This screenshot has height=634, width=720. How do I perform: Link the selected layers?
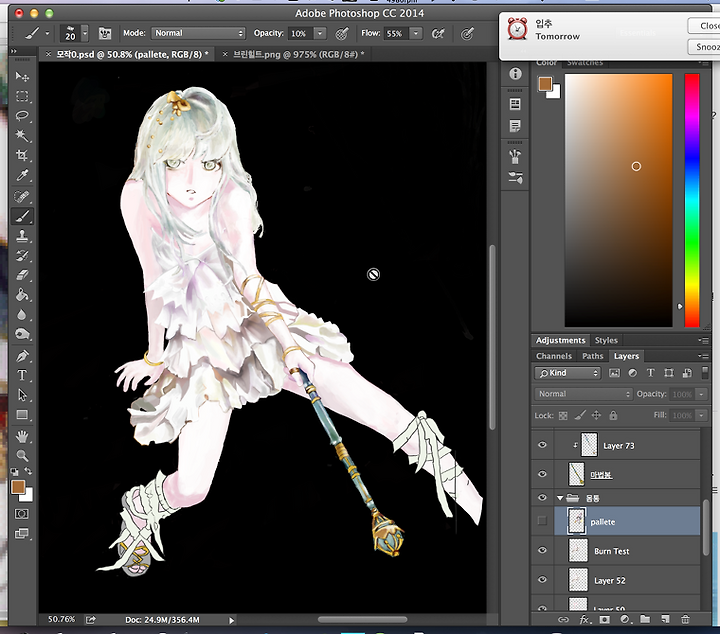[x=563, y=619]
